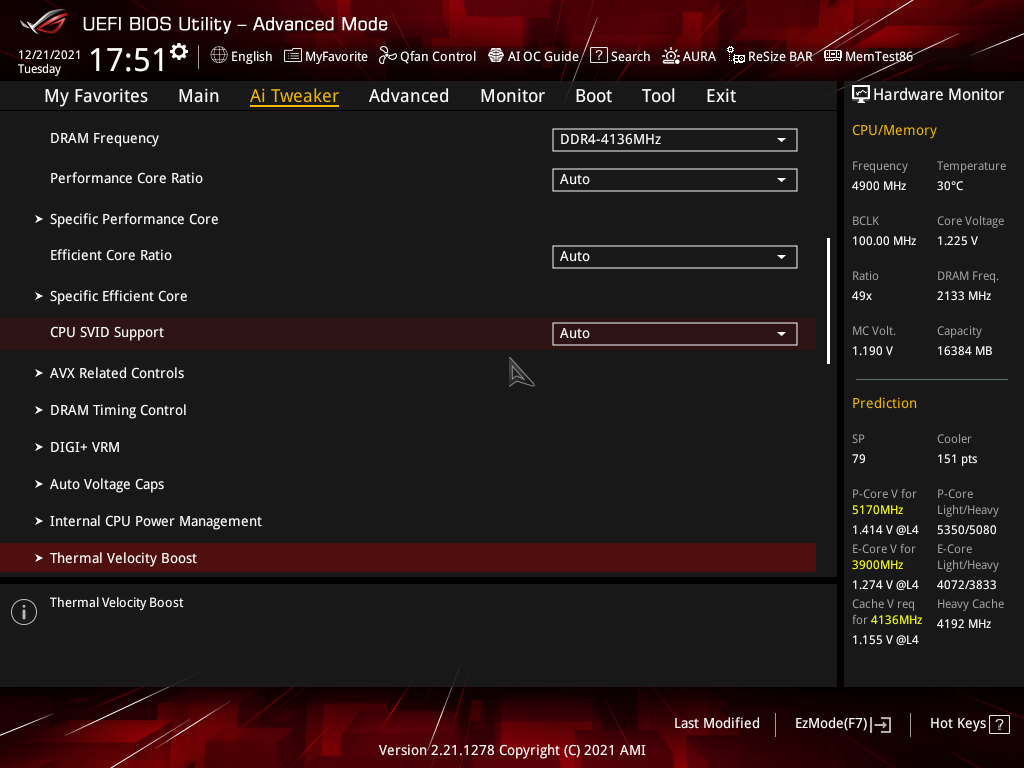Select English language label
The image size is (1024, 768).
coord(251,57)
